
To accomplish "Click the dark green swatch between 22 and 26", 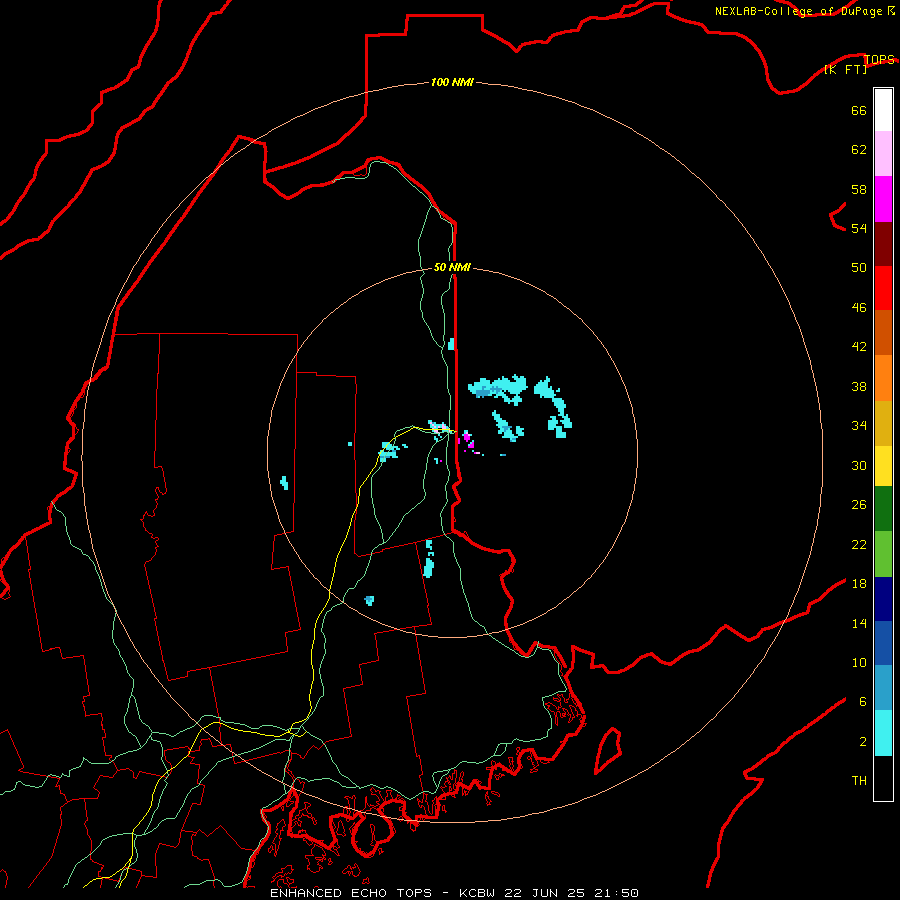I will point(883,509).
